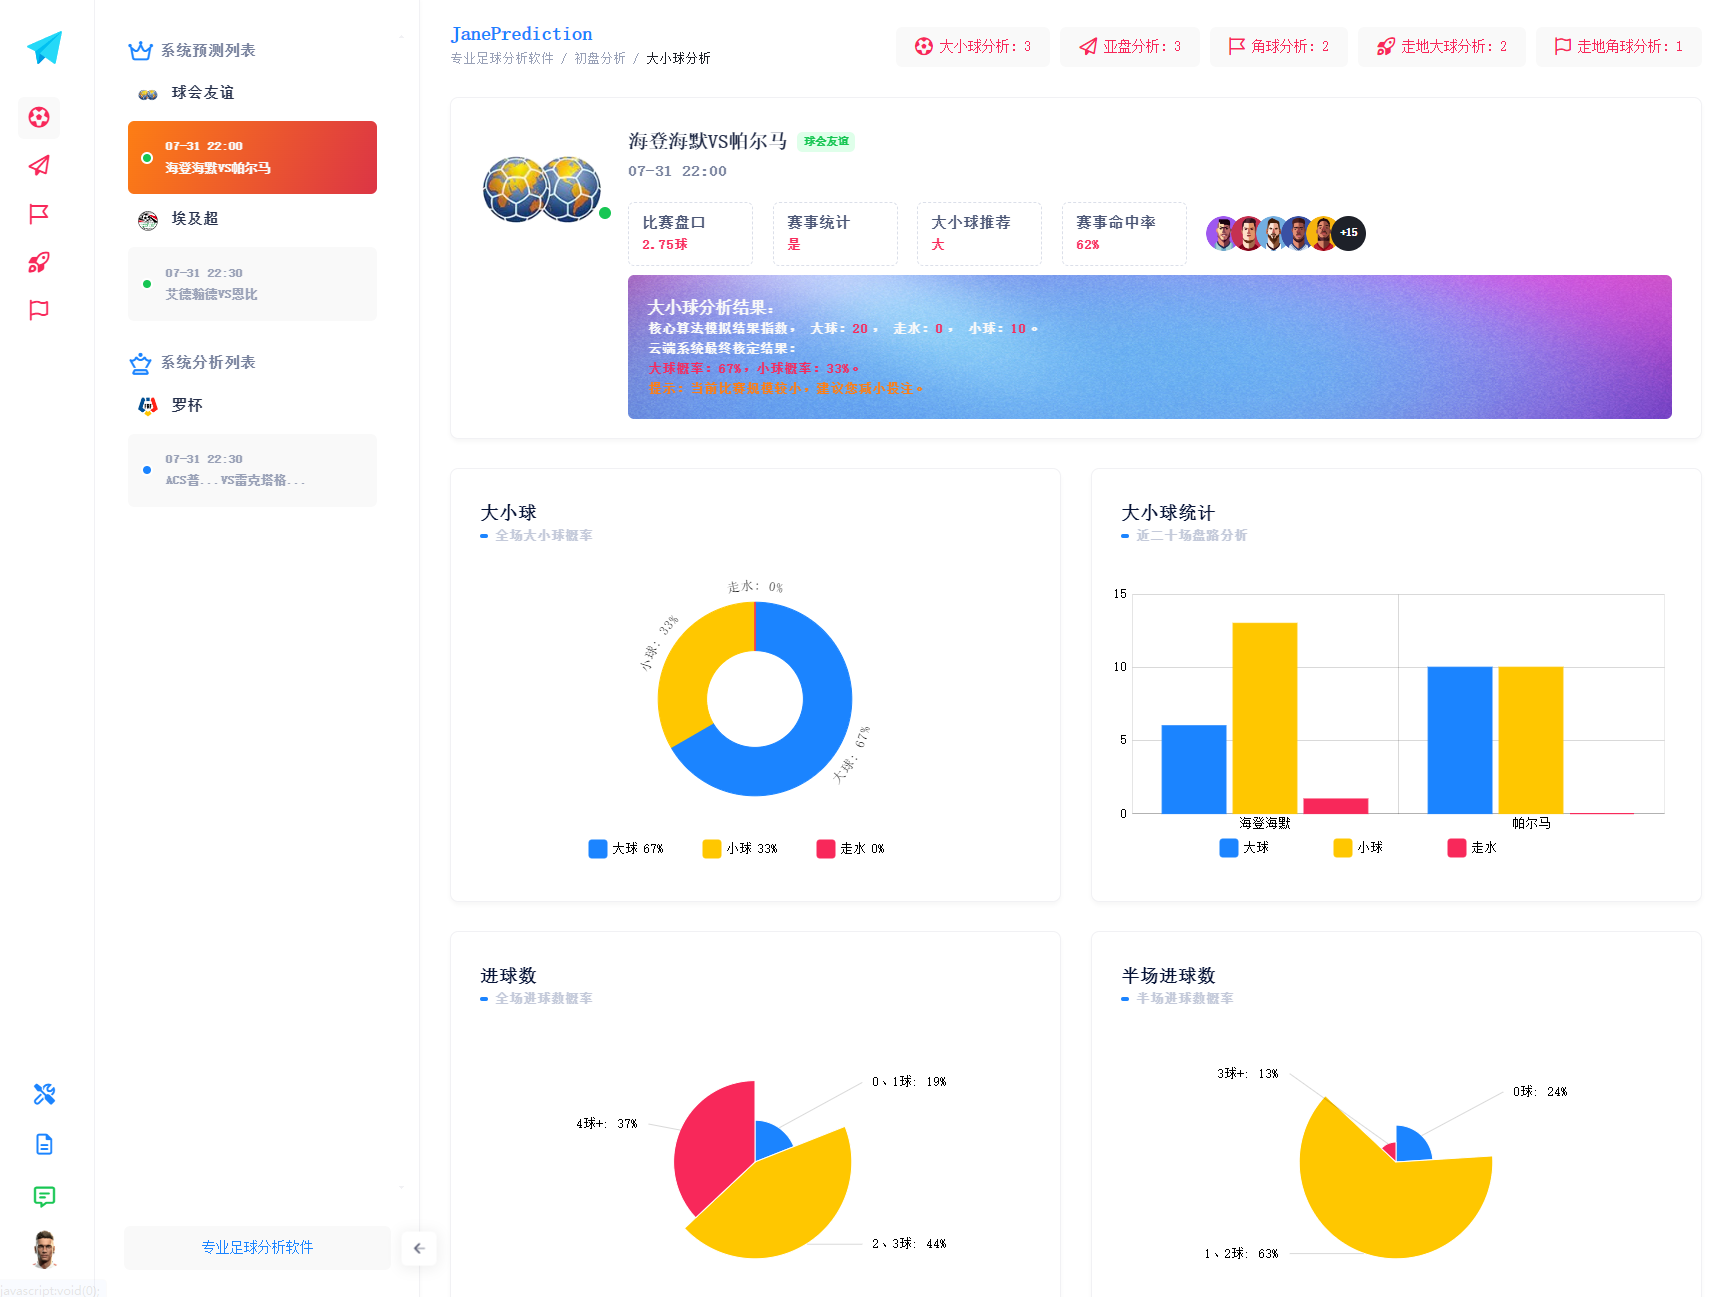Open the lower red flag sidebar icon
This screenshot has height=1297, width=1730.
click(x=39, y=310)
